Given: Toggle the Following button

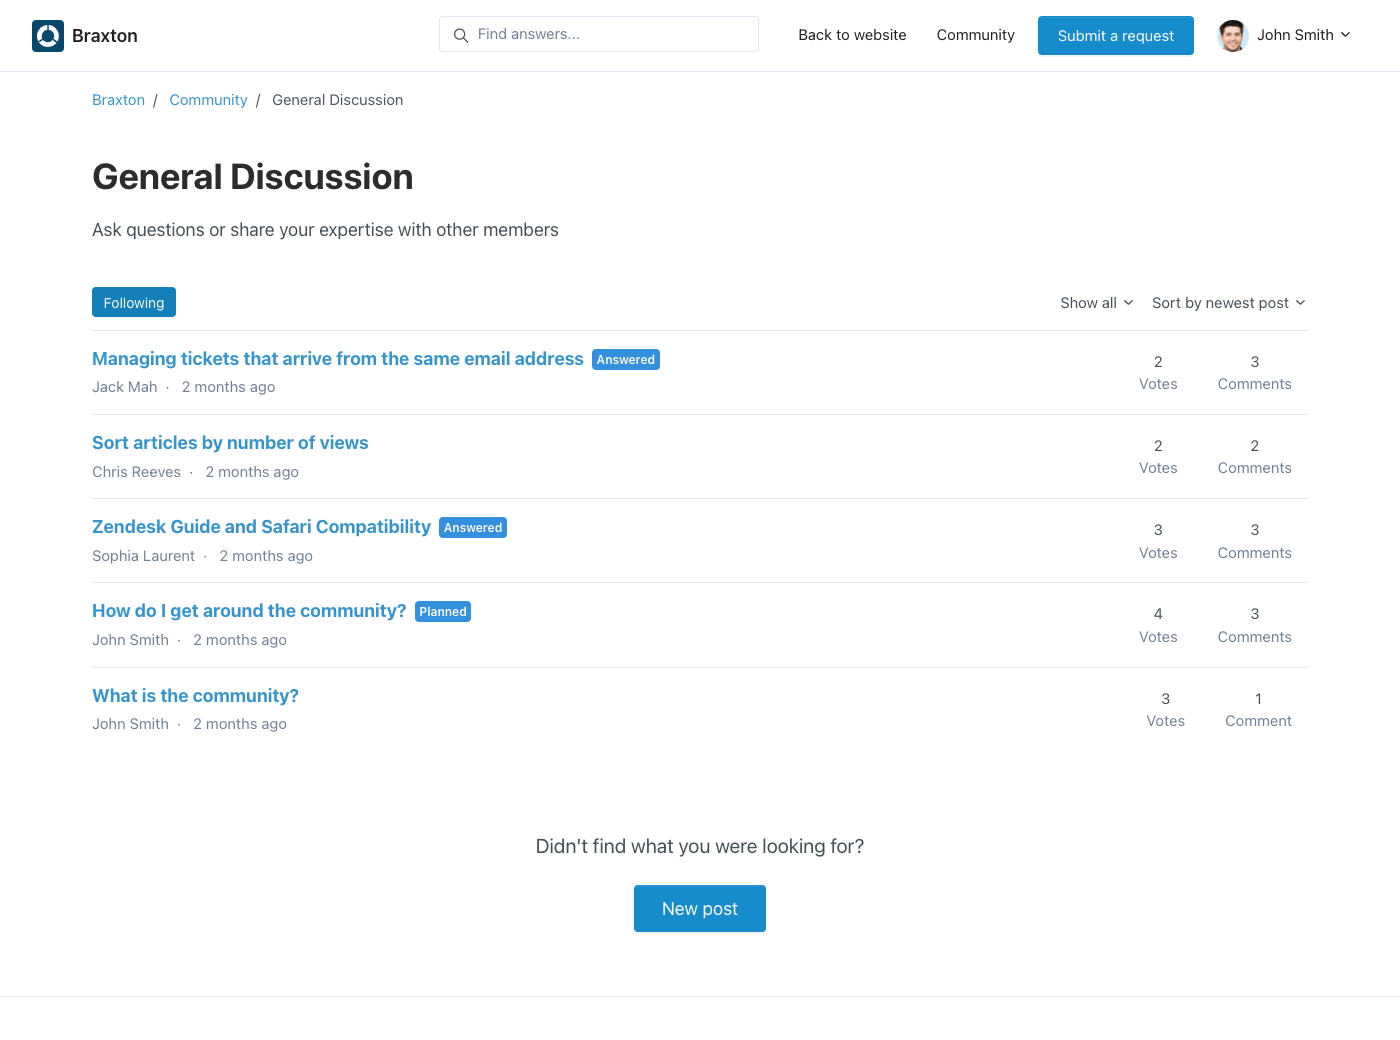Looking at the screenshot, I should [x=134, y=303].
